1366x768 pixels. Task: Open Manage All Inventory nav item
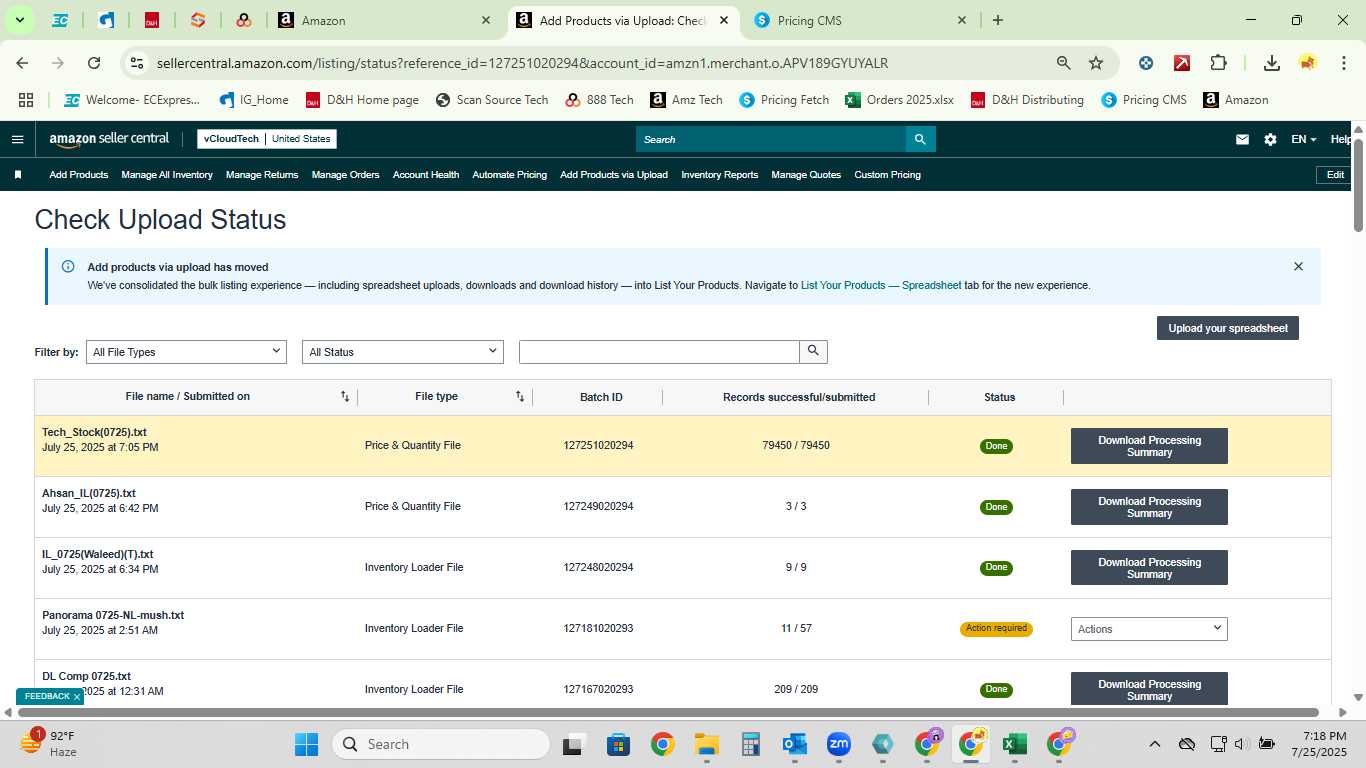[167, 175]
